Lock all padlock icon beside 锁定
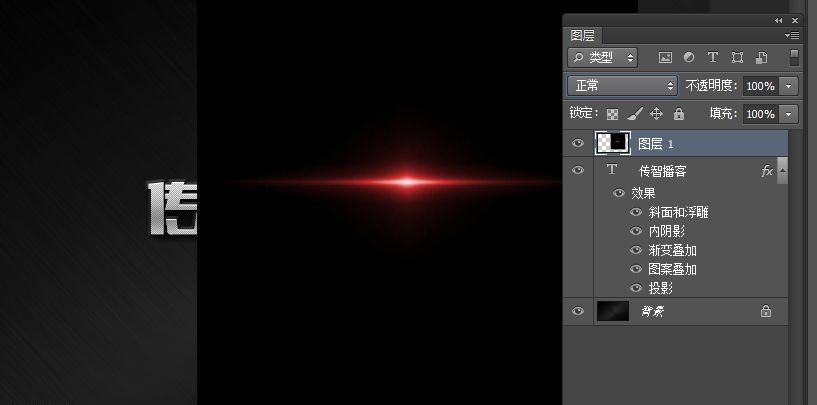Image resolution: width=817 pixels, height=405 pixels. pos(678,113)
